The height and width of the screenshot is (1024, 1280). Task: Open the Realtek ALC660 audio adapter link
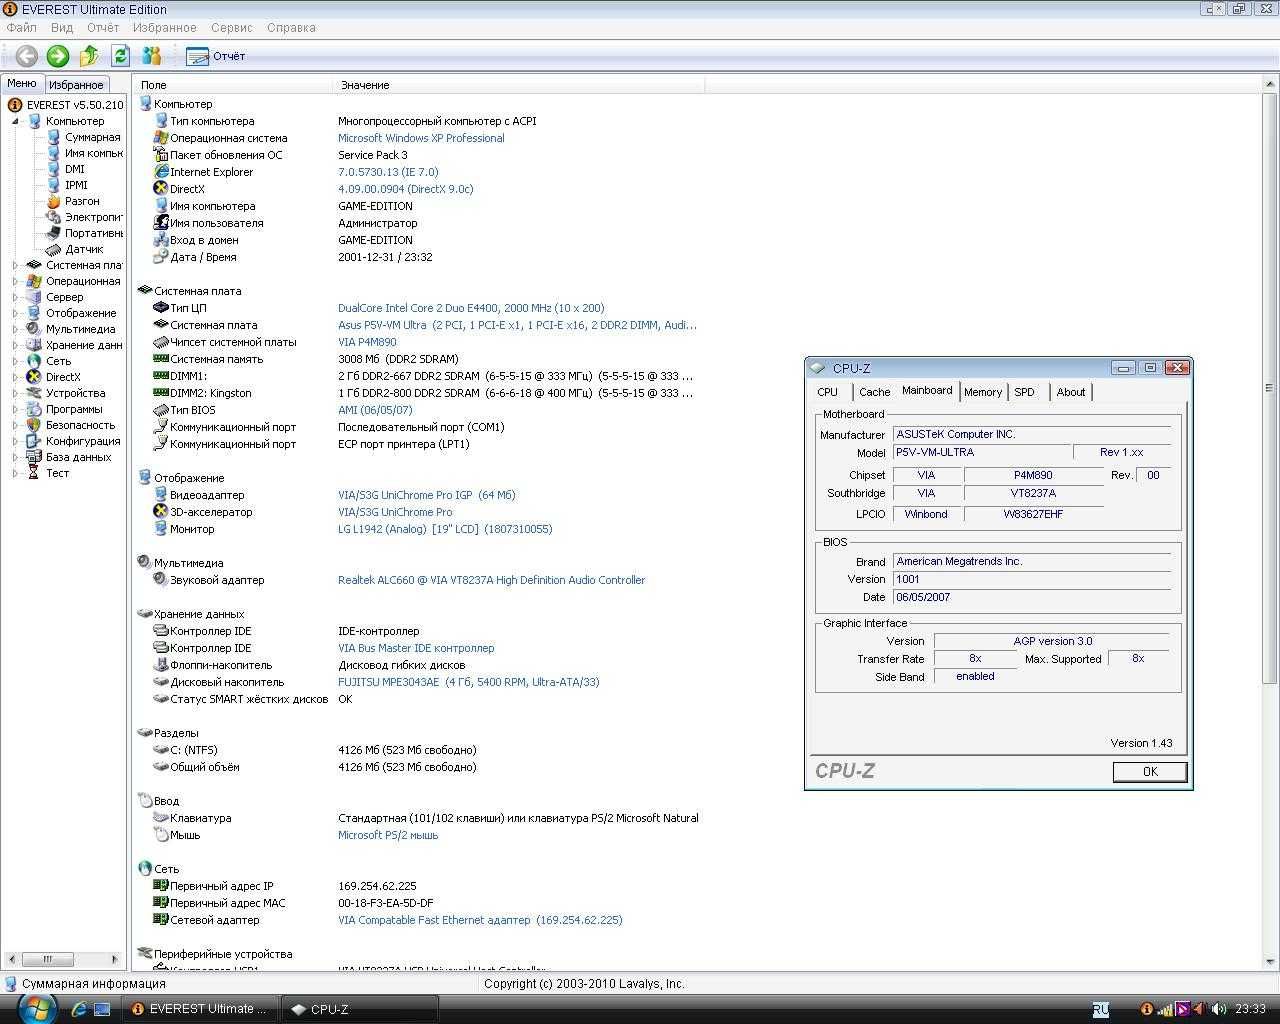point(491,580)
